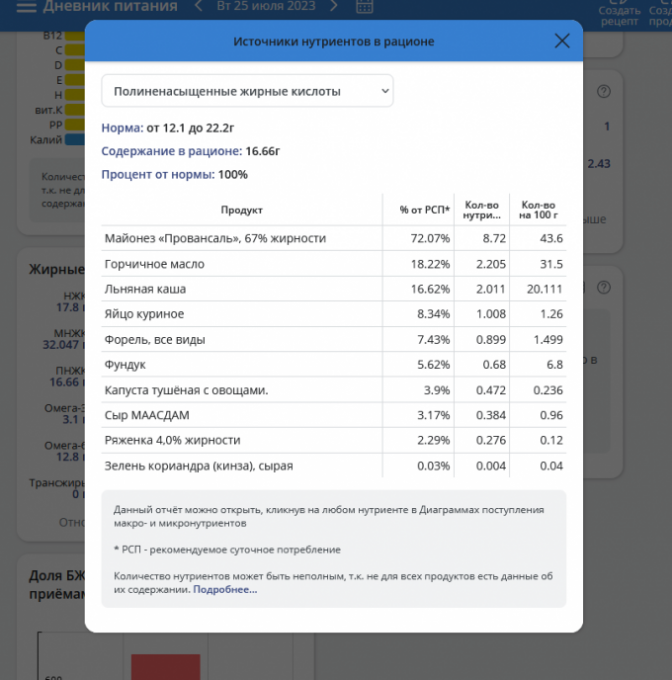This screenshot has height=680, width=672.
Task: Click lower help question icon behind dialog
Action: pos(603,288)
